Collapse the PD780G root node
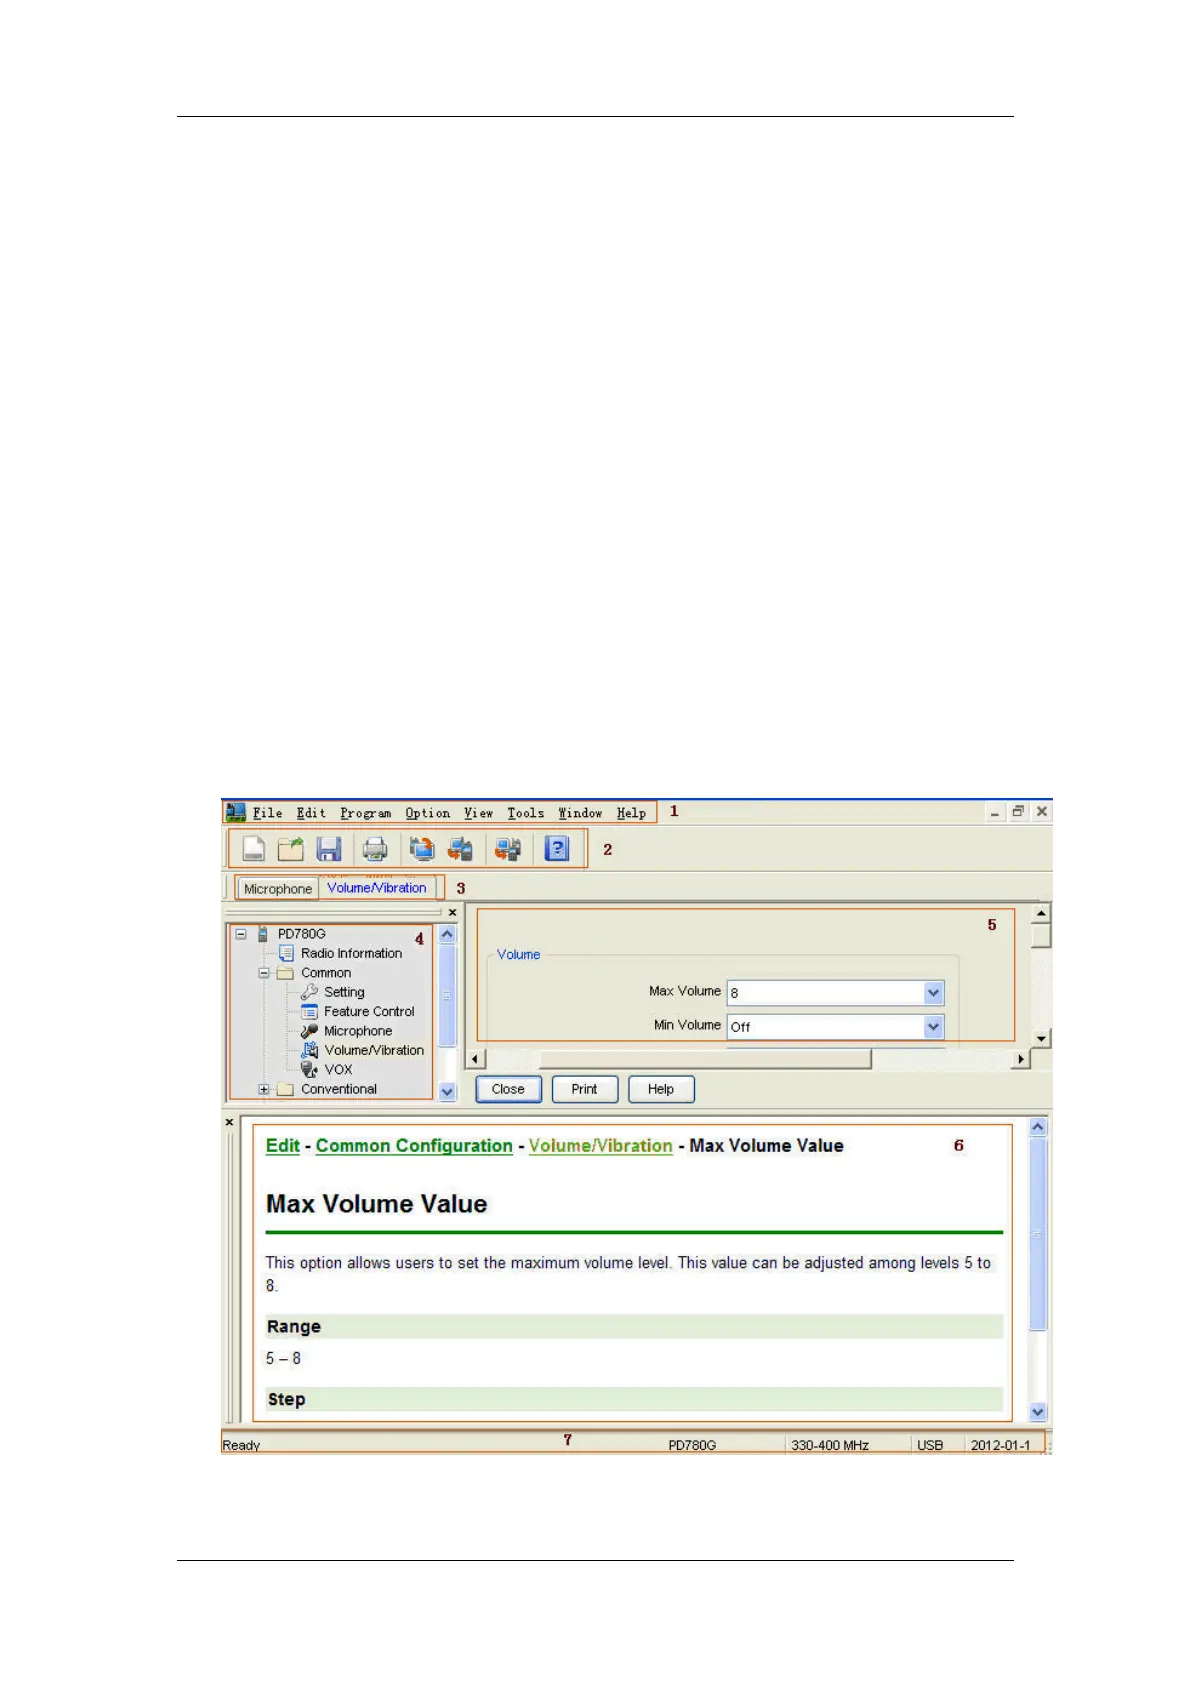 [241, 934]
